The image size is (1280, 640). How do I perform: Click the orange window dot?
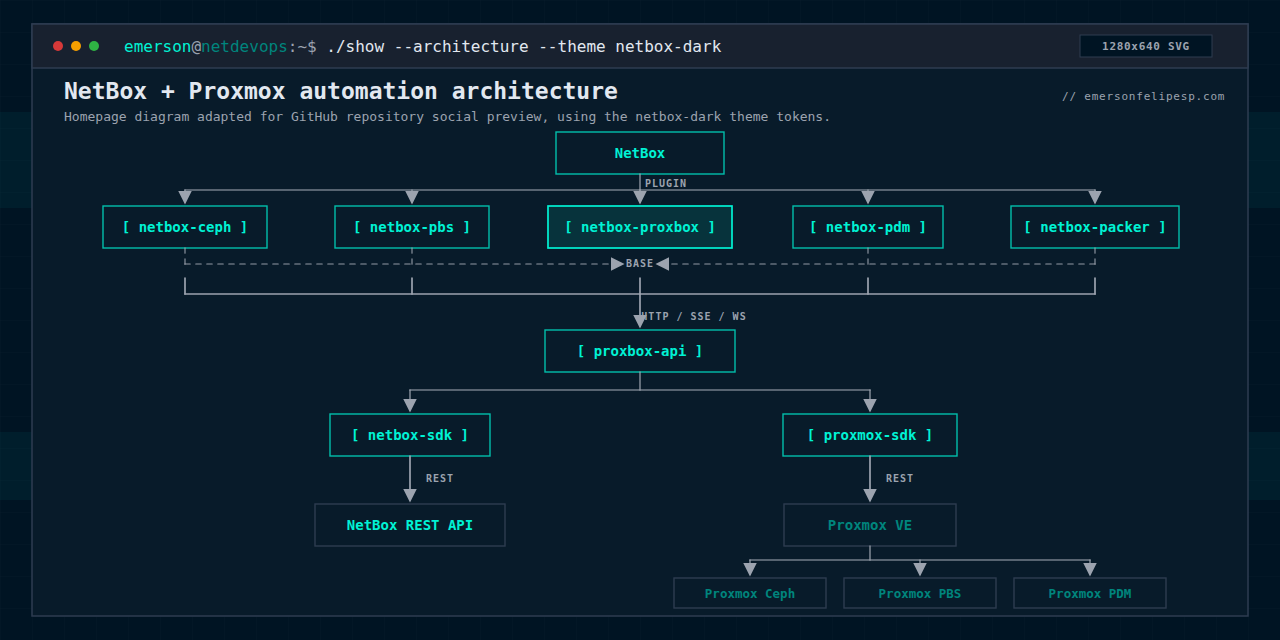[x=76, y=46]
